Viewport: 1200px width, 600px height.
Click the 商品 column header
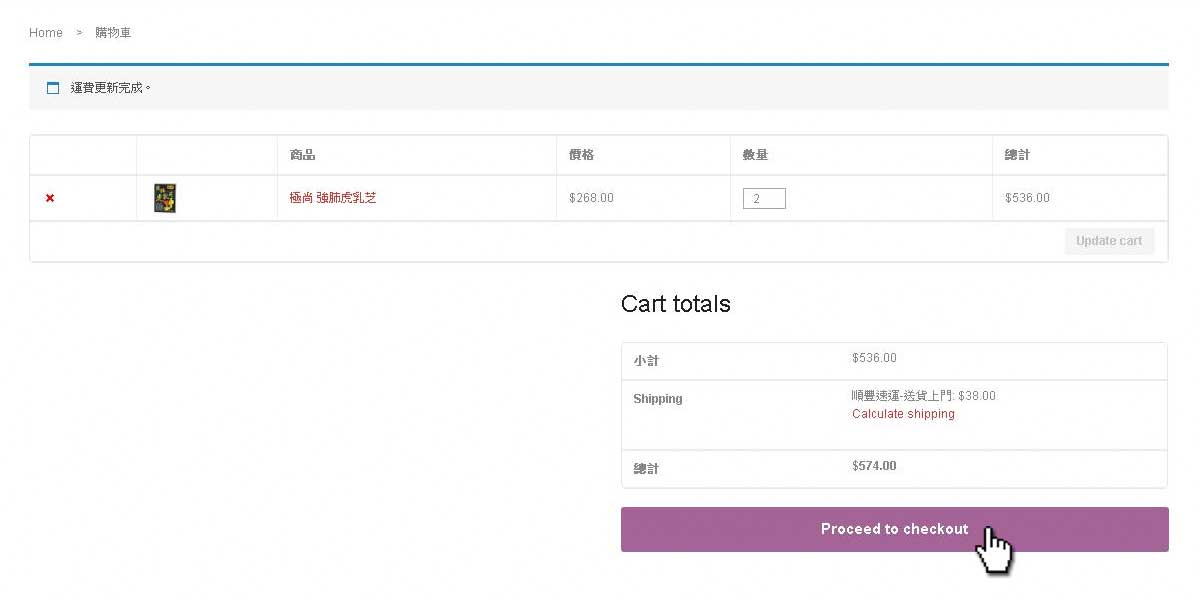pos(303,155)
